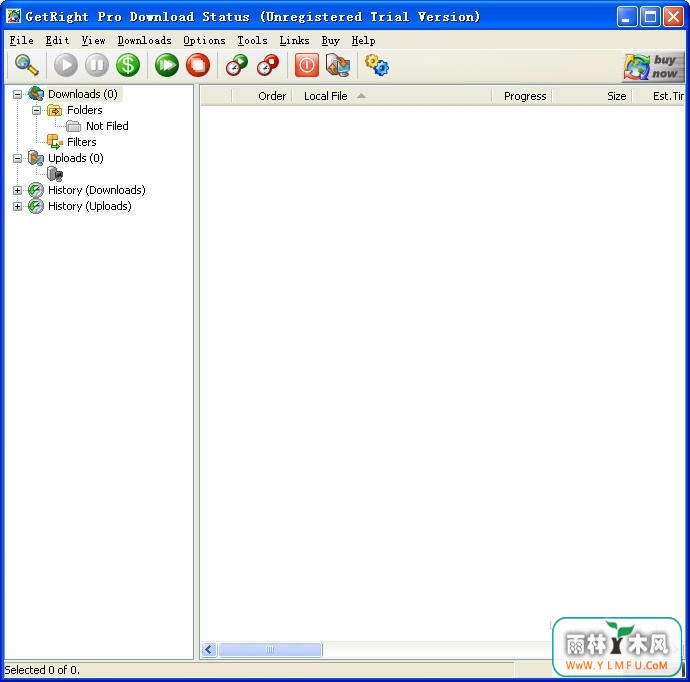Open the Buy menu

point(330,40)
